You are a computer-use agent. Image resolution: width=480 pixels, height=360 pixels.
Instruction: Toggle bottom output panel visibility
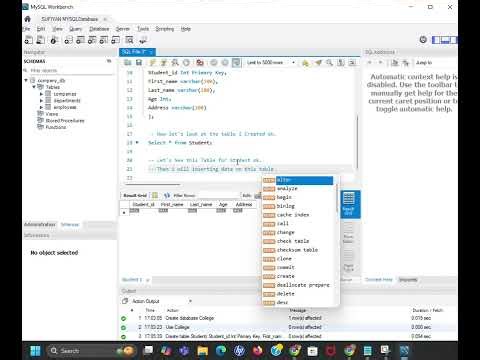[x=445, y=40]
